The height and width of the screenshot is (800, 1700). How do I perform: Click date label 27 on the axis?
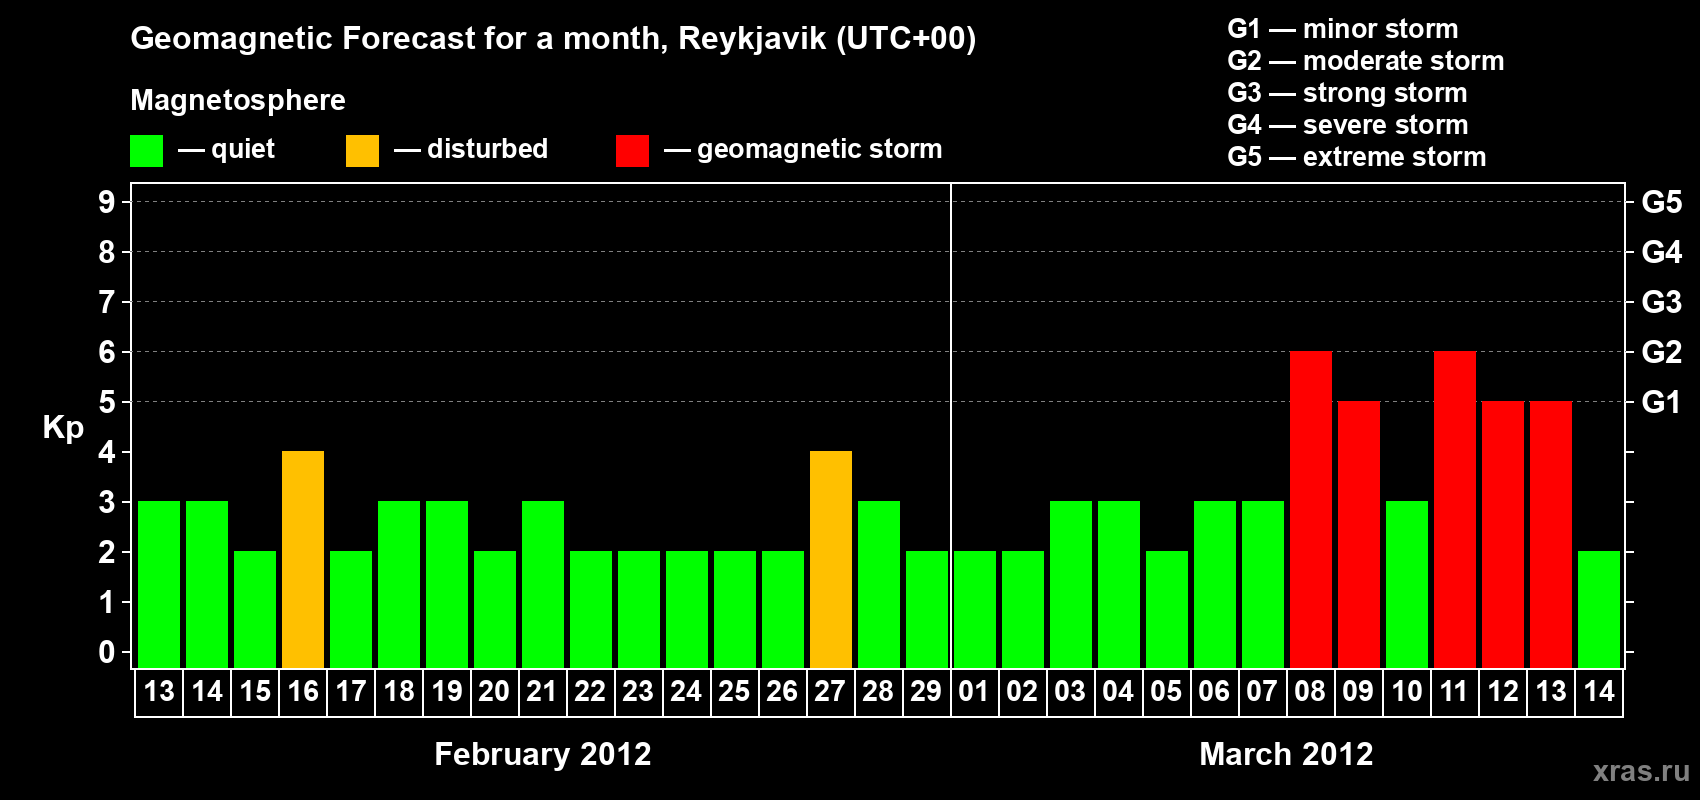[831, 691]
